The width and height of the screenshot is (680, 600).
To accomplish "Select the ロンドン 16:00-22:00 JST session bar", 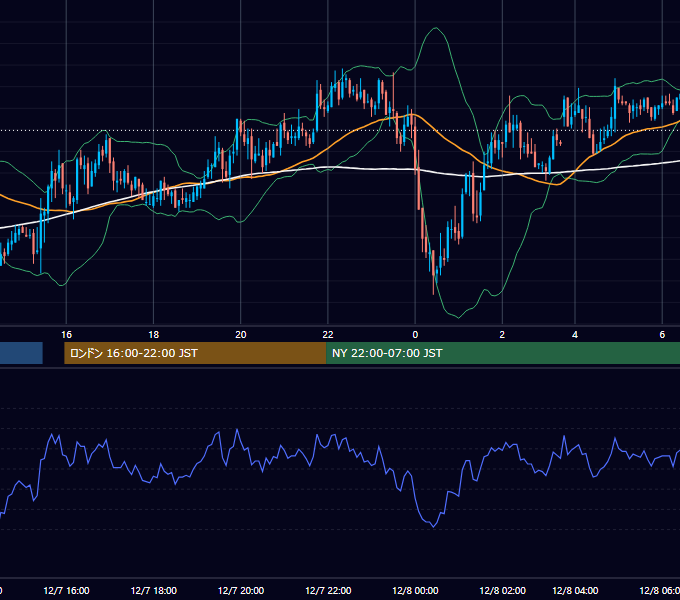I will tap(195, 353).
